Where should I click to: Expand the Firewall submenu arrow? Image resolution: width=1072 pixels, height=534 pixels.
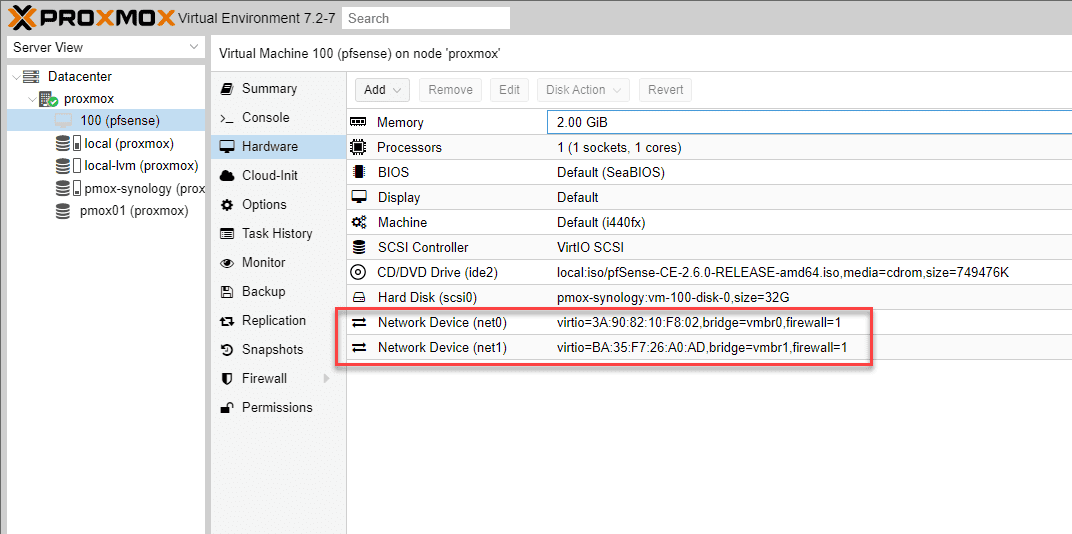326,379
